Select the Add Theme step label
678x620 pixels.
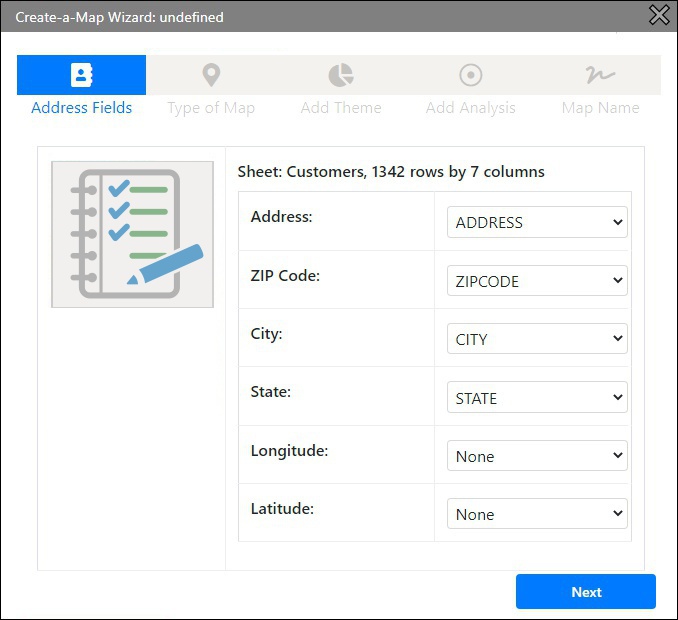(341, 108)
